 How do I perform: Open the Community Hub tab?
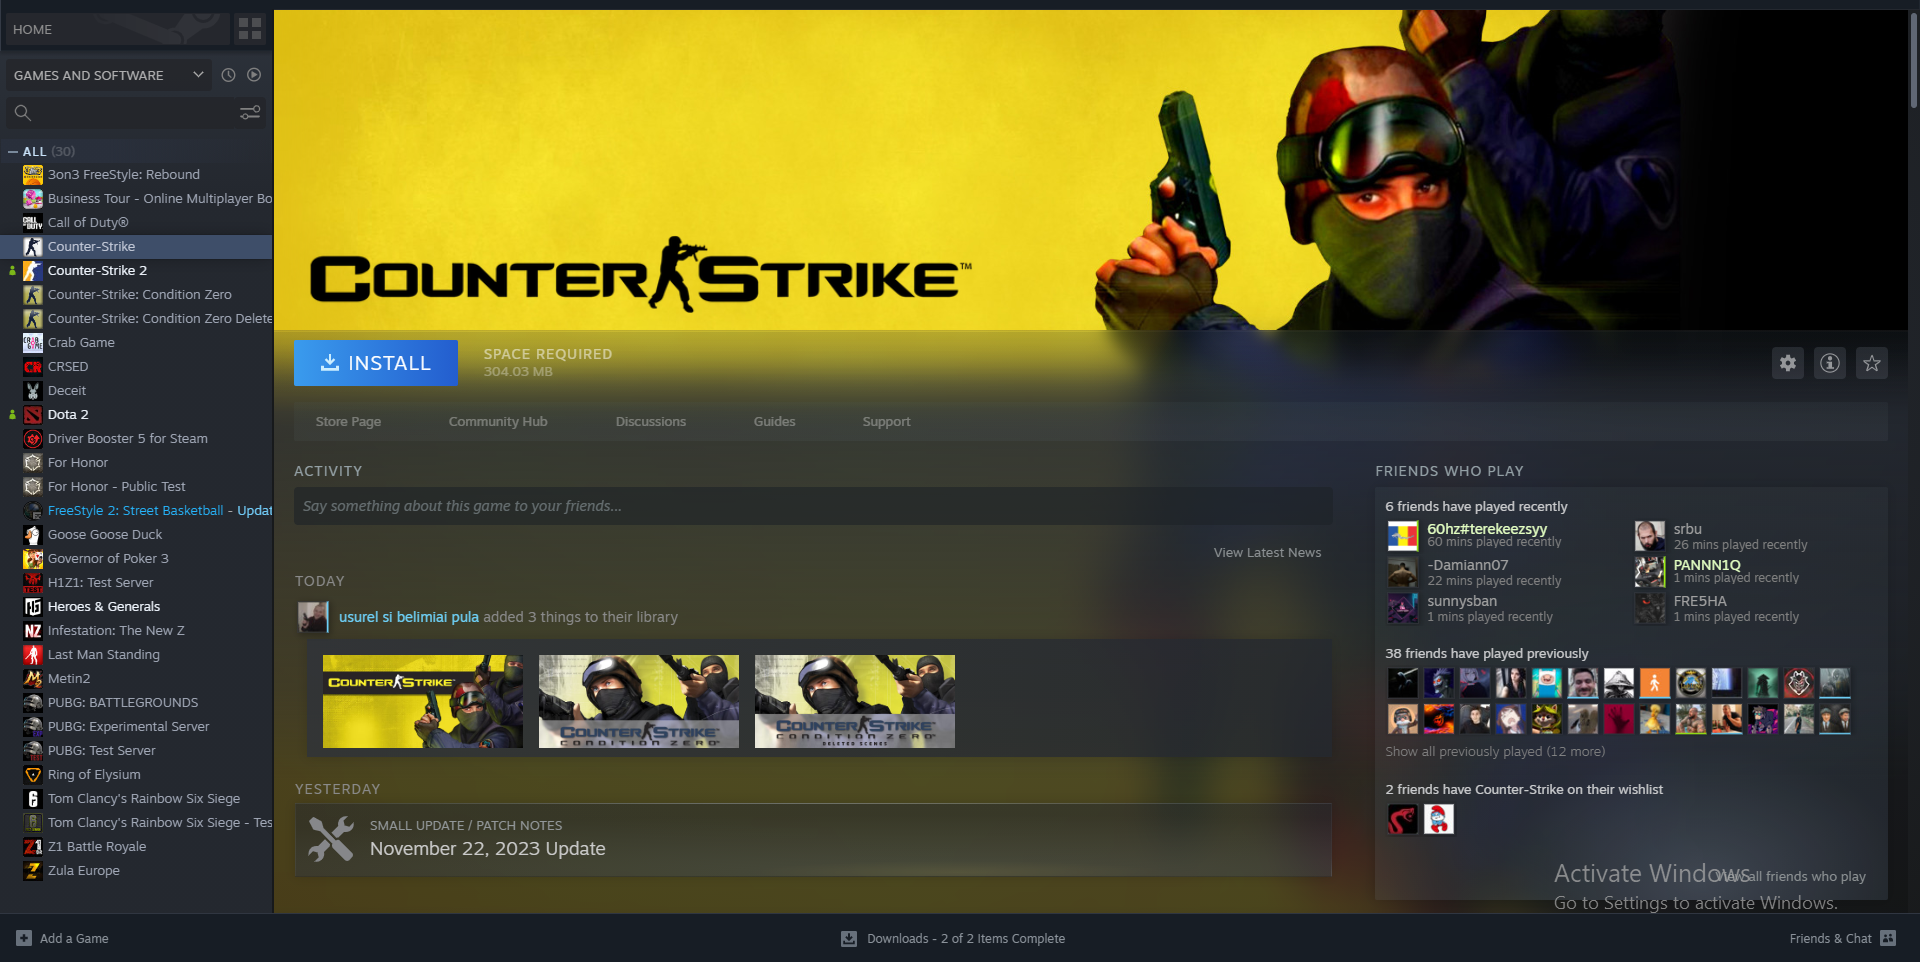coord(497,422)
